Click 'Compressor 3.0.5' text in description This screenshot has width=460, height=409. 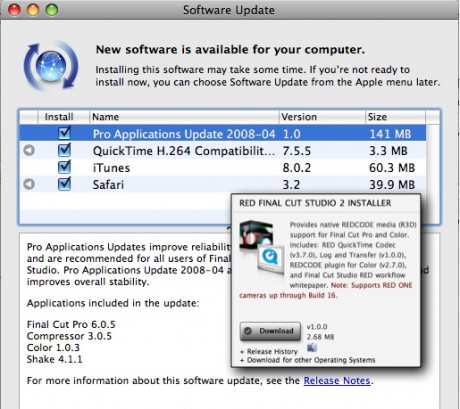(x=69, y=336)
